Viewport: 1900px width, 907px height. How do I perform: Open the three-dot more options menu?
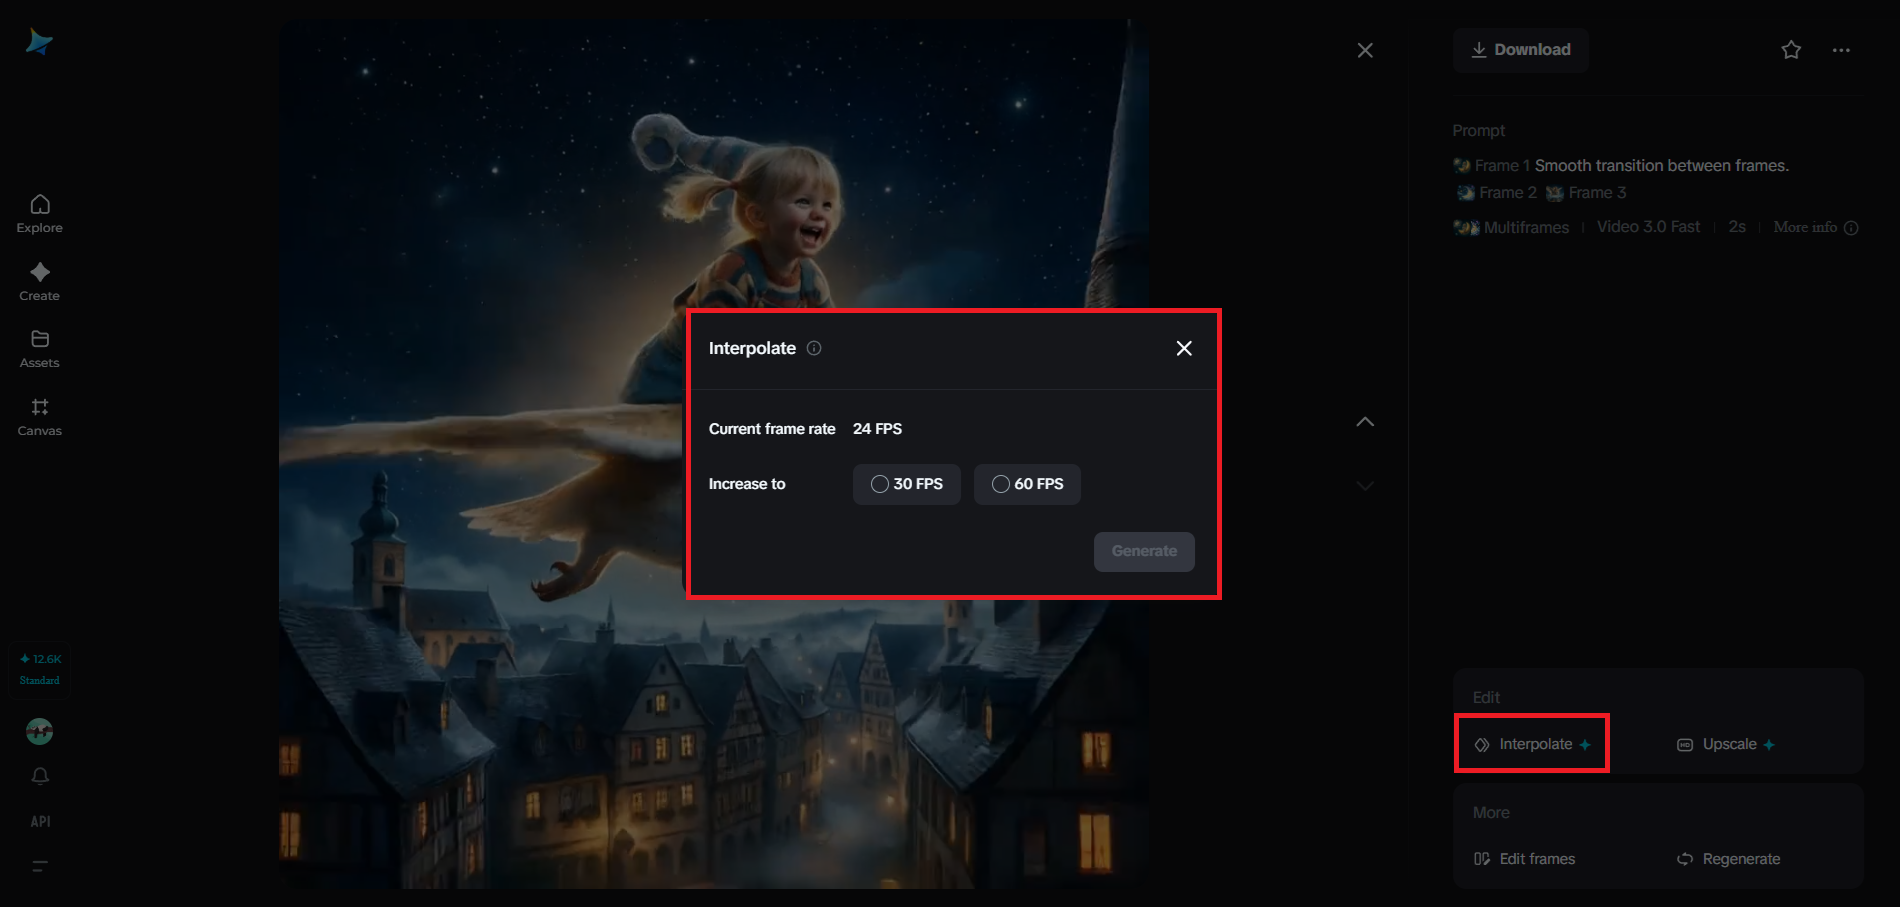(1843, 49)
